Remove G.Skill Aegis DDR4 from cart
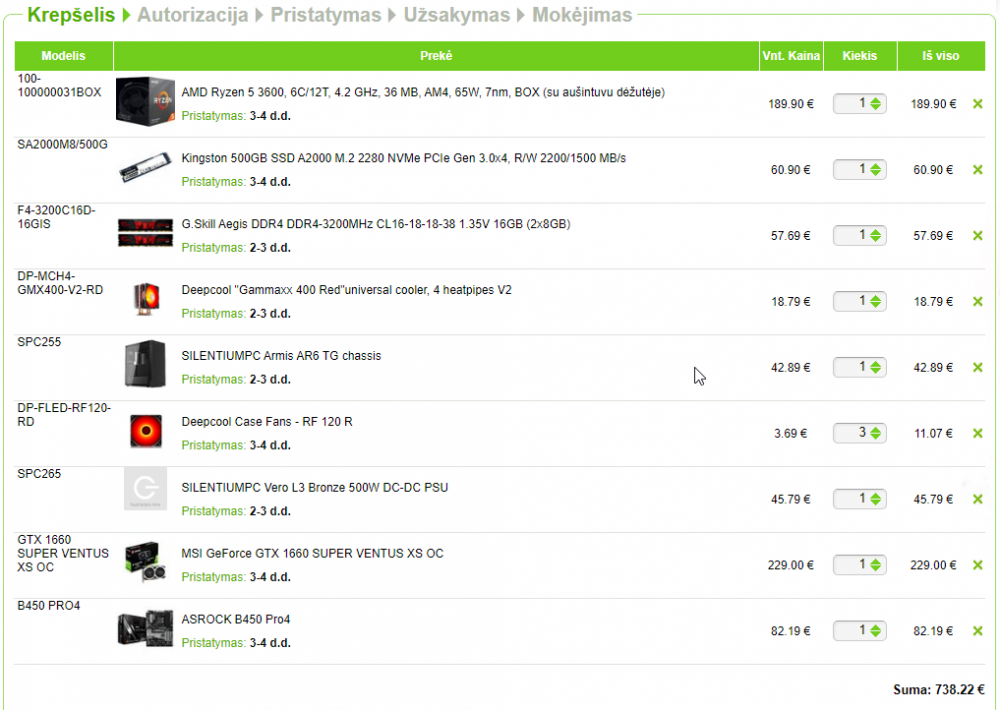The image size is (1000, 710). [977, 235]
